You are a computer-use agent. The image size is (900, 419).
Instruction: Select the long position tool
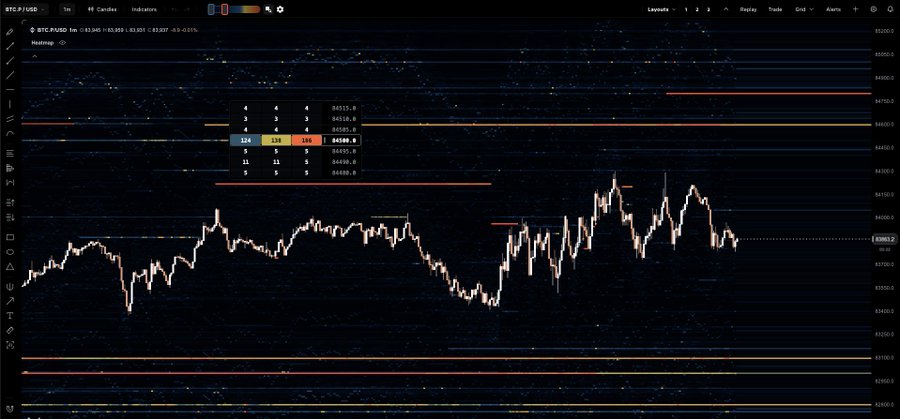[x=10, y=203]
